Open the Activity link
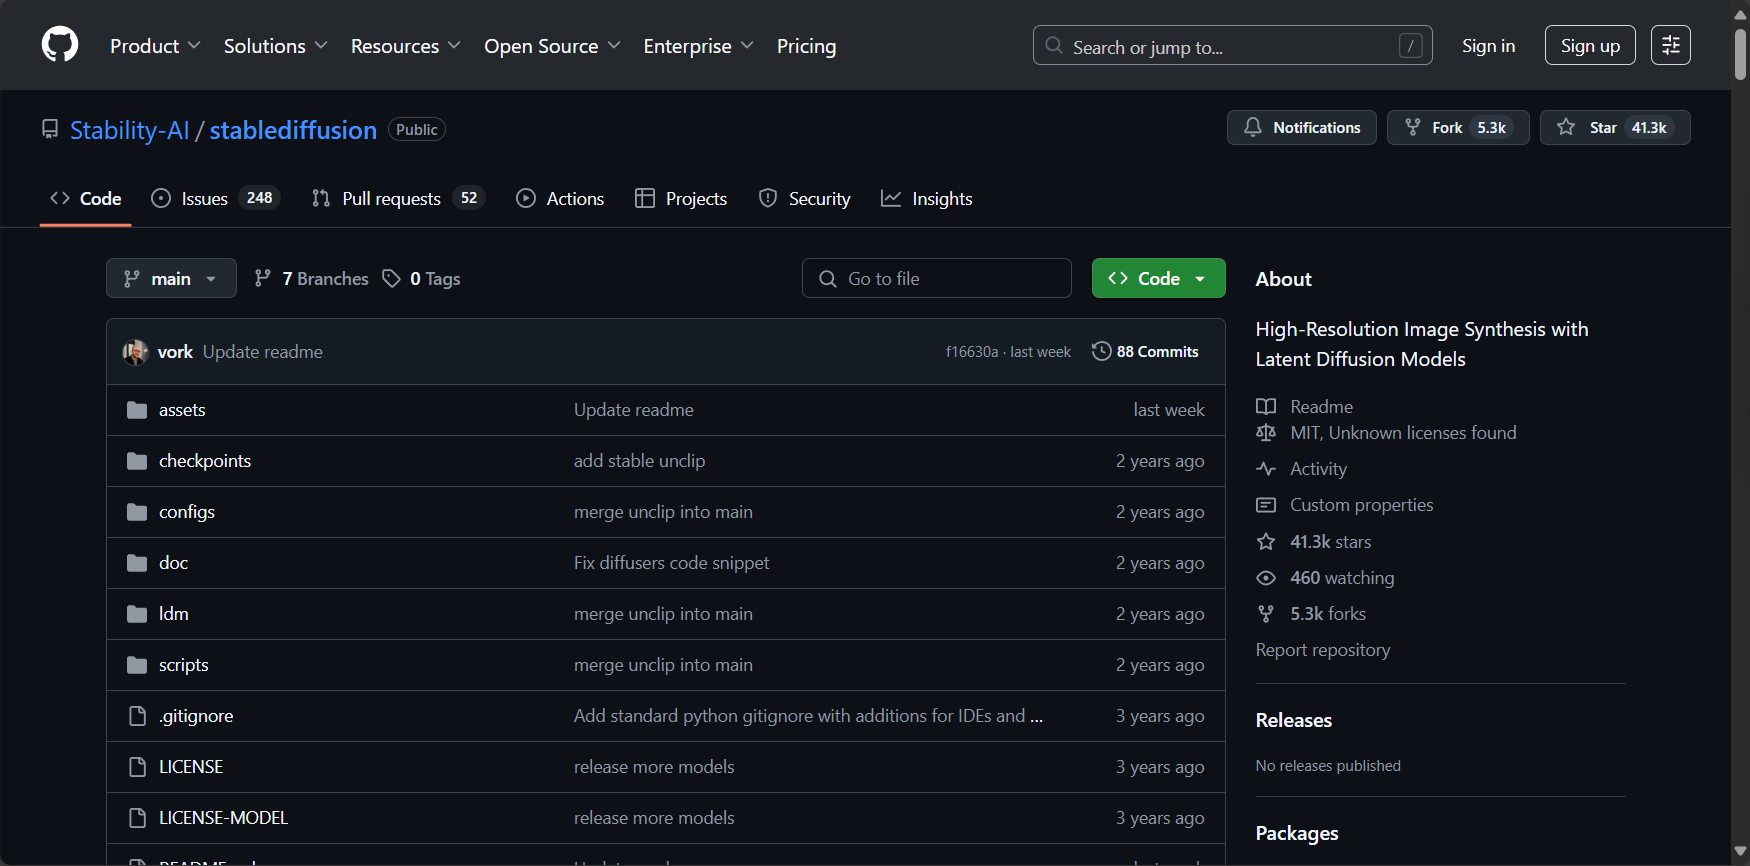The width and height of the screenshot is (1750, 866). click(x=1302, y=469)
